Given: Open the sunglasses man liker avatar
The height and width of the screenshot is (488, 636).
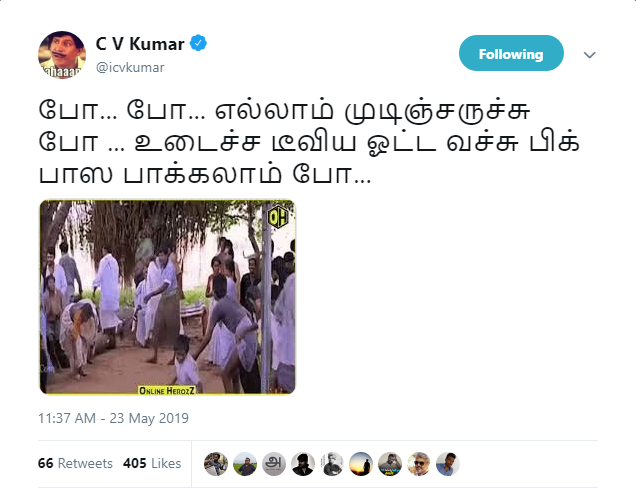Looking at the screenshot, I should pos(419,464).
